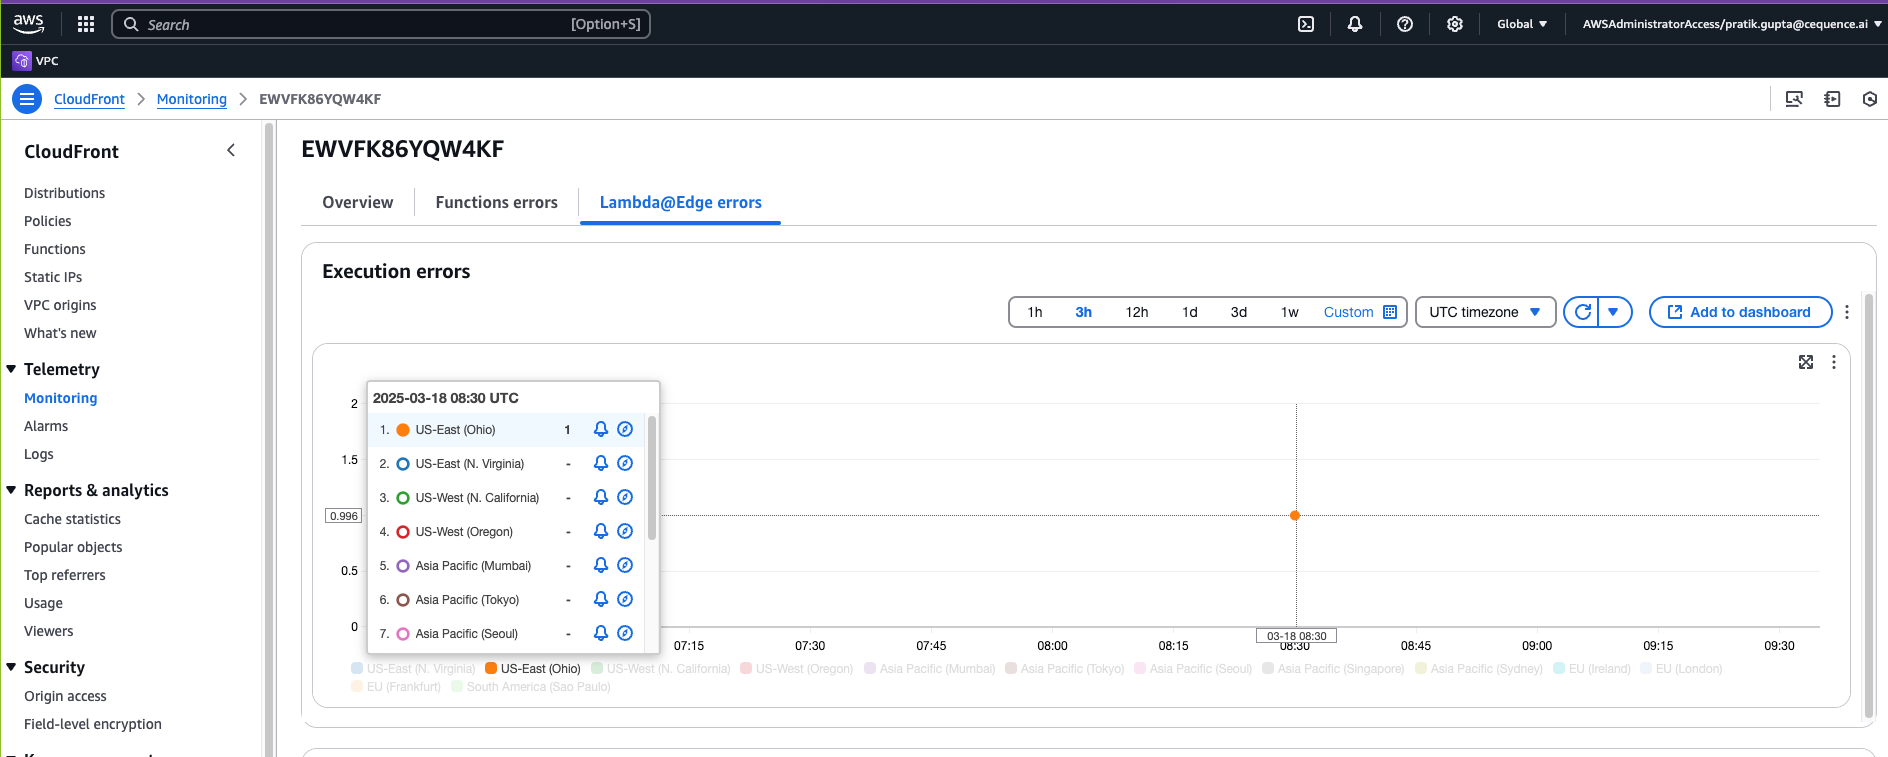Viewport: 1888px width, 757px height.
Task: Open the monitor icon in breadcrumb bar
Action: pyautogui.click(x=1794, y=99)
